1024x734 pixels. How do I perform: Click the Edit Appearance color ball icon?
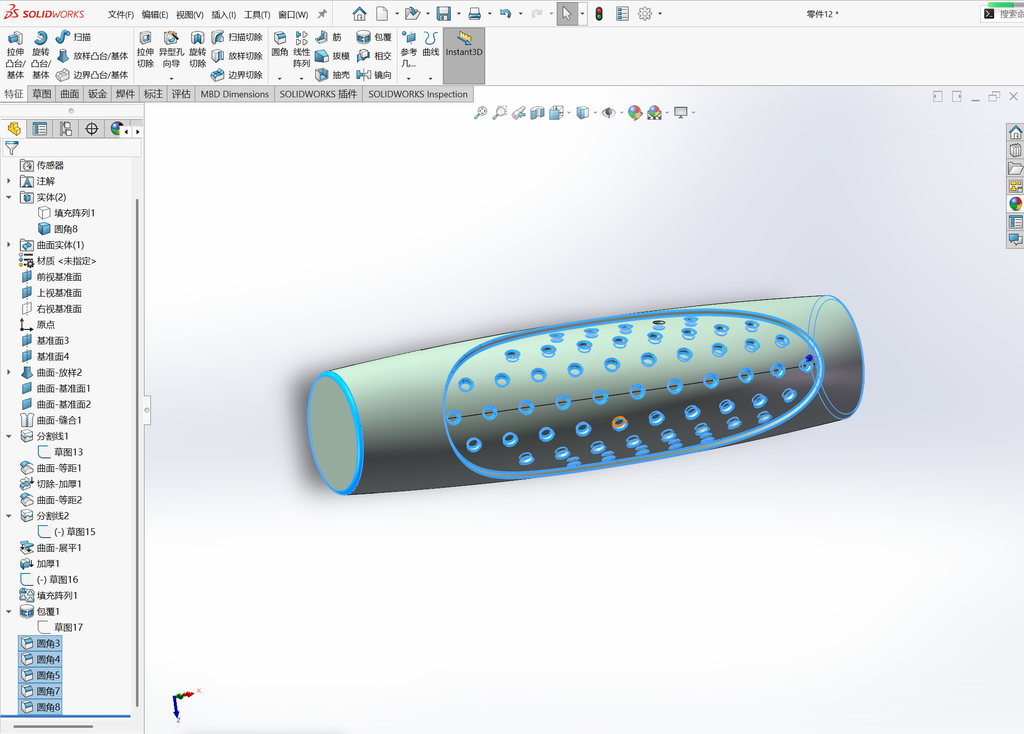635,113
